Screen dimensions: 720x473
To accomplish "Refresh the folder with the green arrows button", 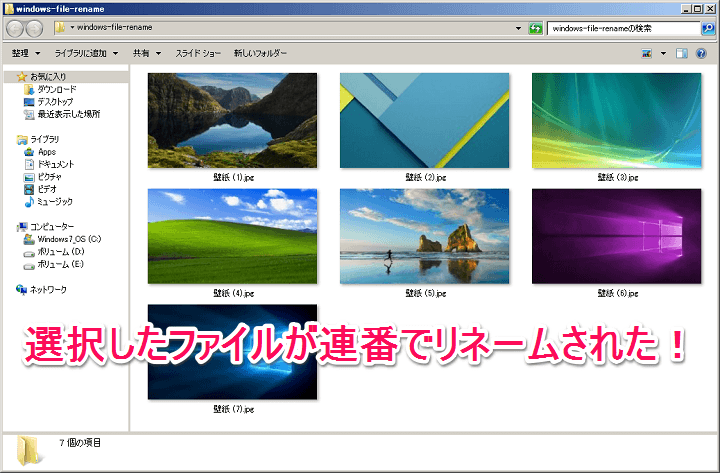I will [535, 28].
